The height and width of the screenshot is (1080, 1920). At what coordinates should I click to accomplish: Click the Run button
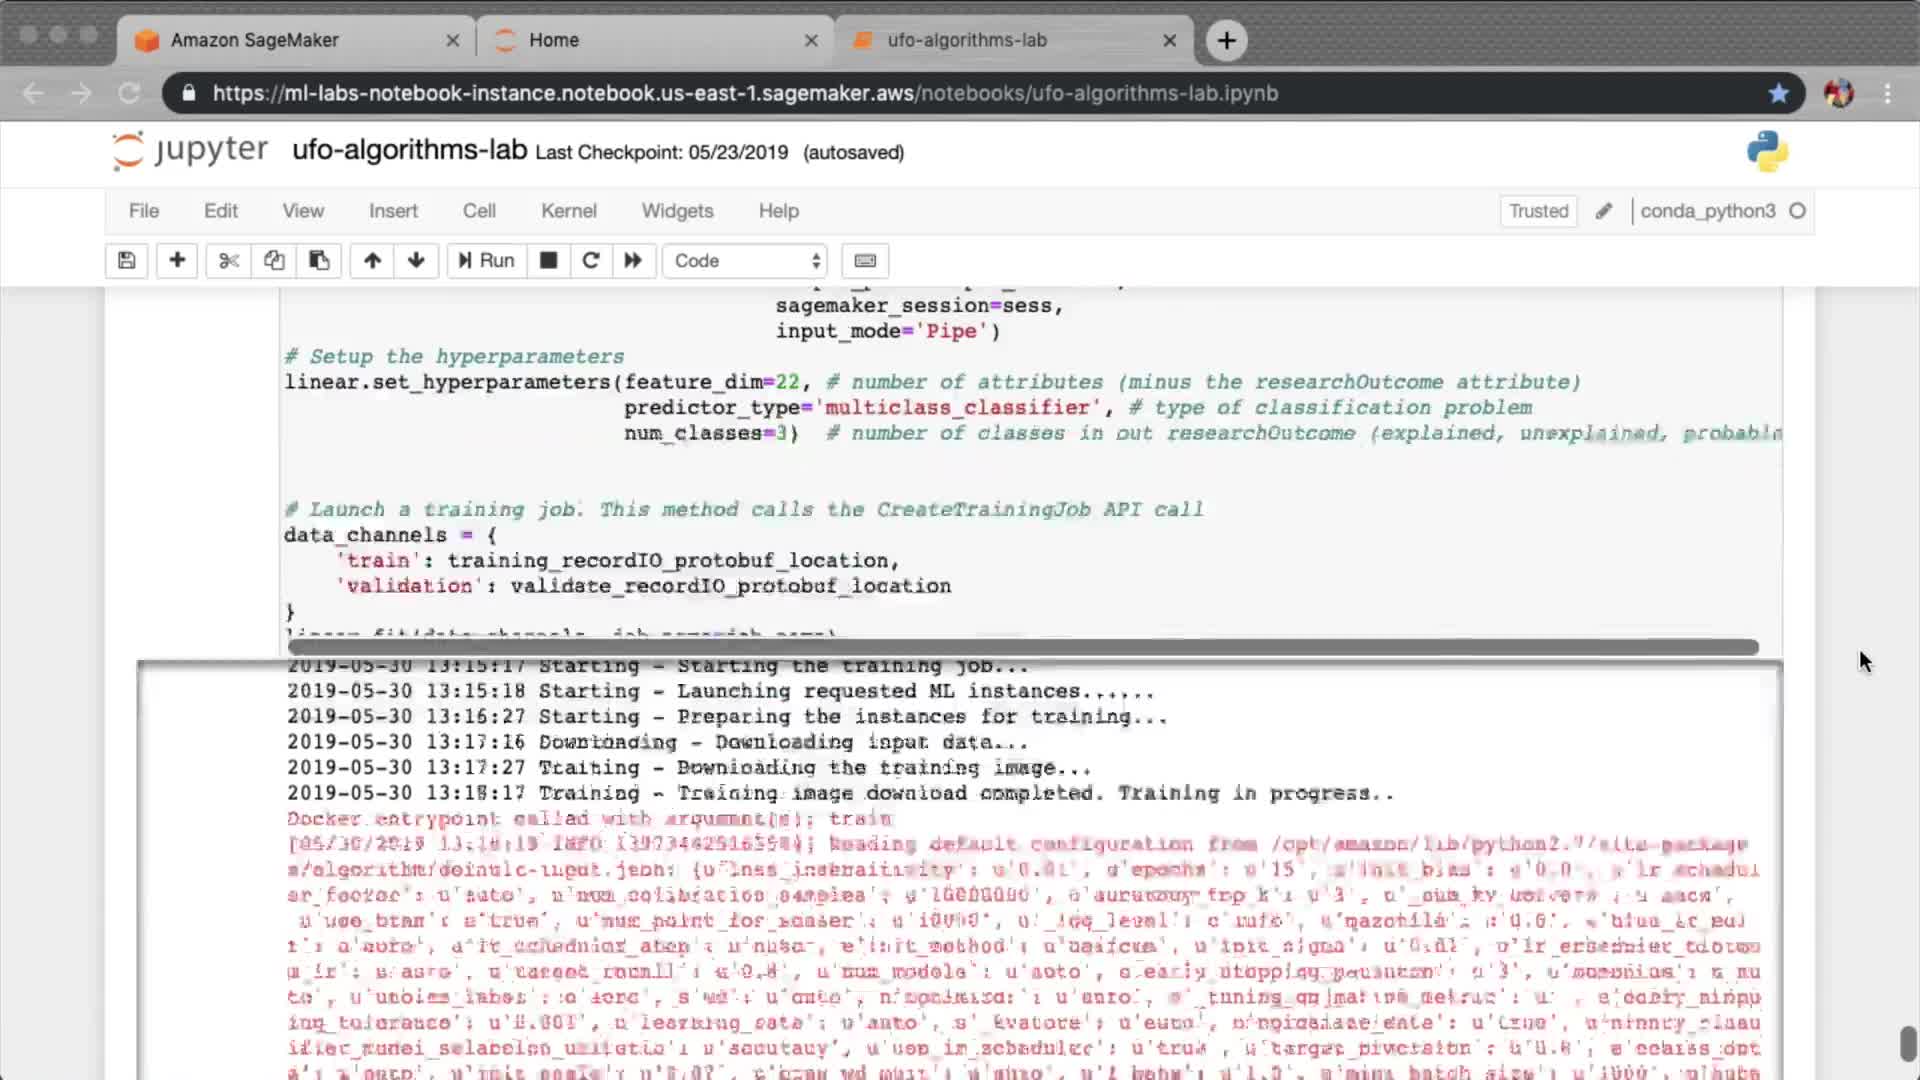pos(486,261)
